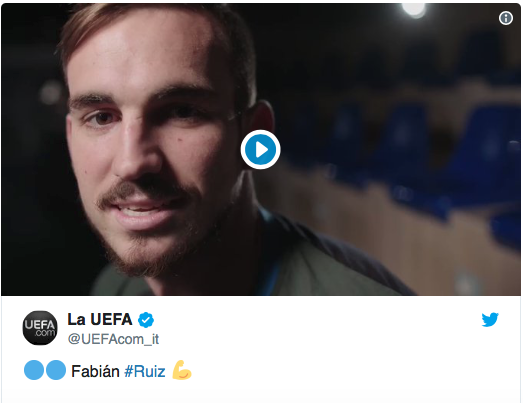523x403 pixels.
Task: Click the man's open eye in the video
Action: tap(102, 117)
